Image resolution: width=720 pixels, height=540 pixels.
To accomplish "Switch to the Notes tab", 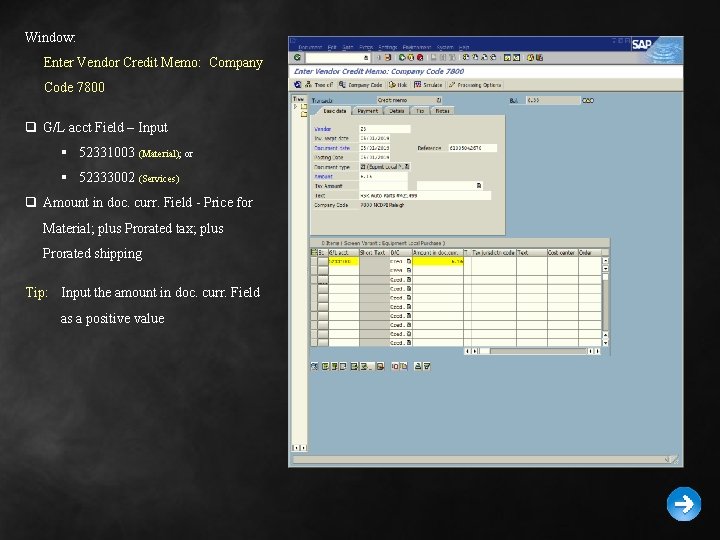I will click(442, 111).
